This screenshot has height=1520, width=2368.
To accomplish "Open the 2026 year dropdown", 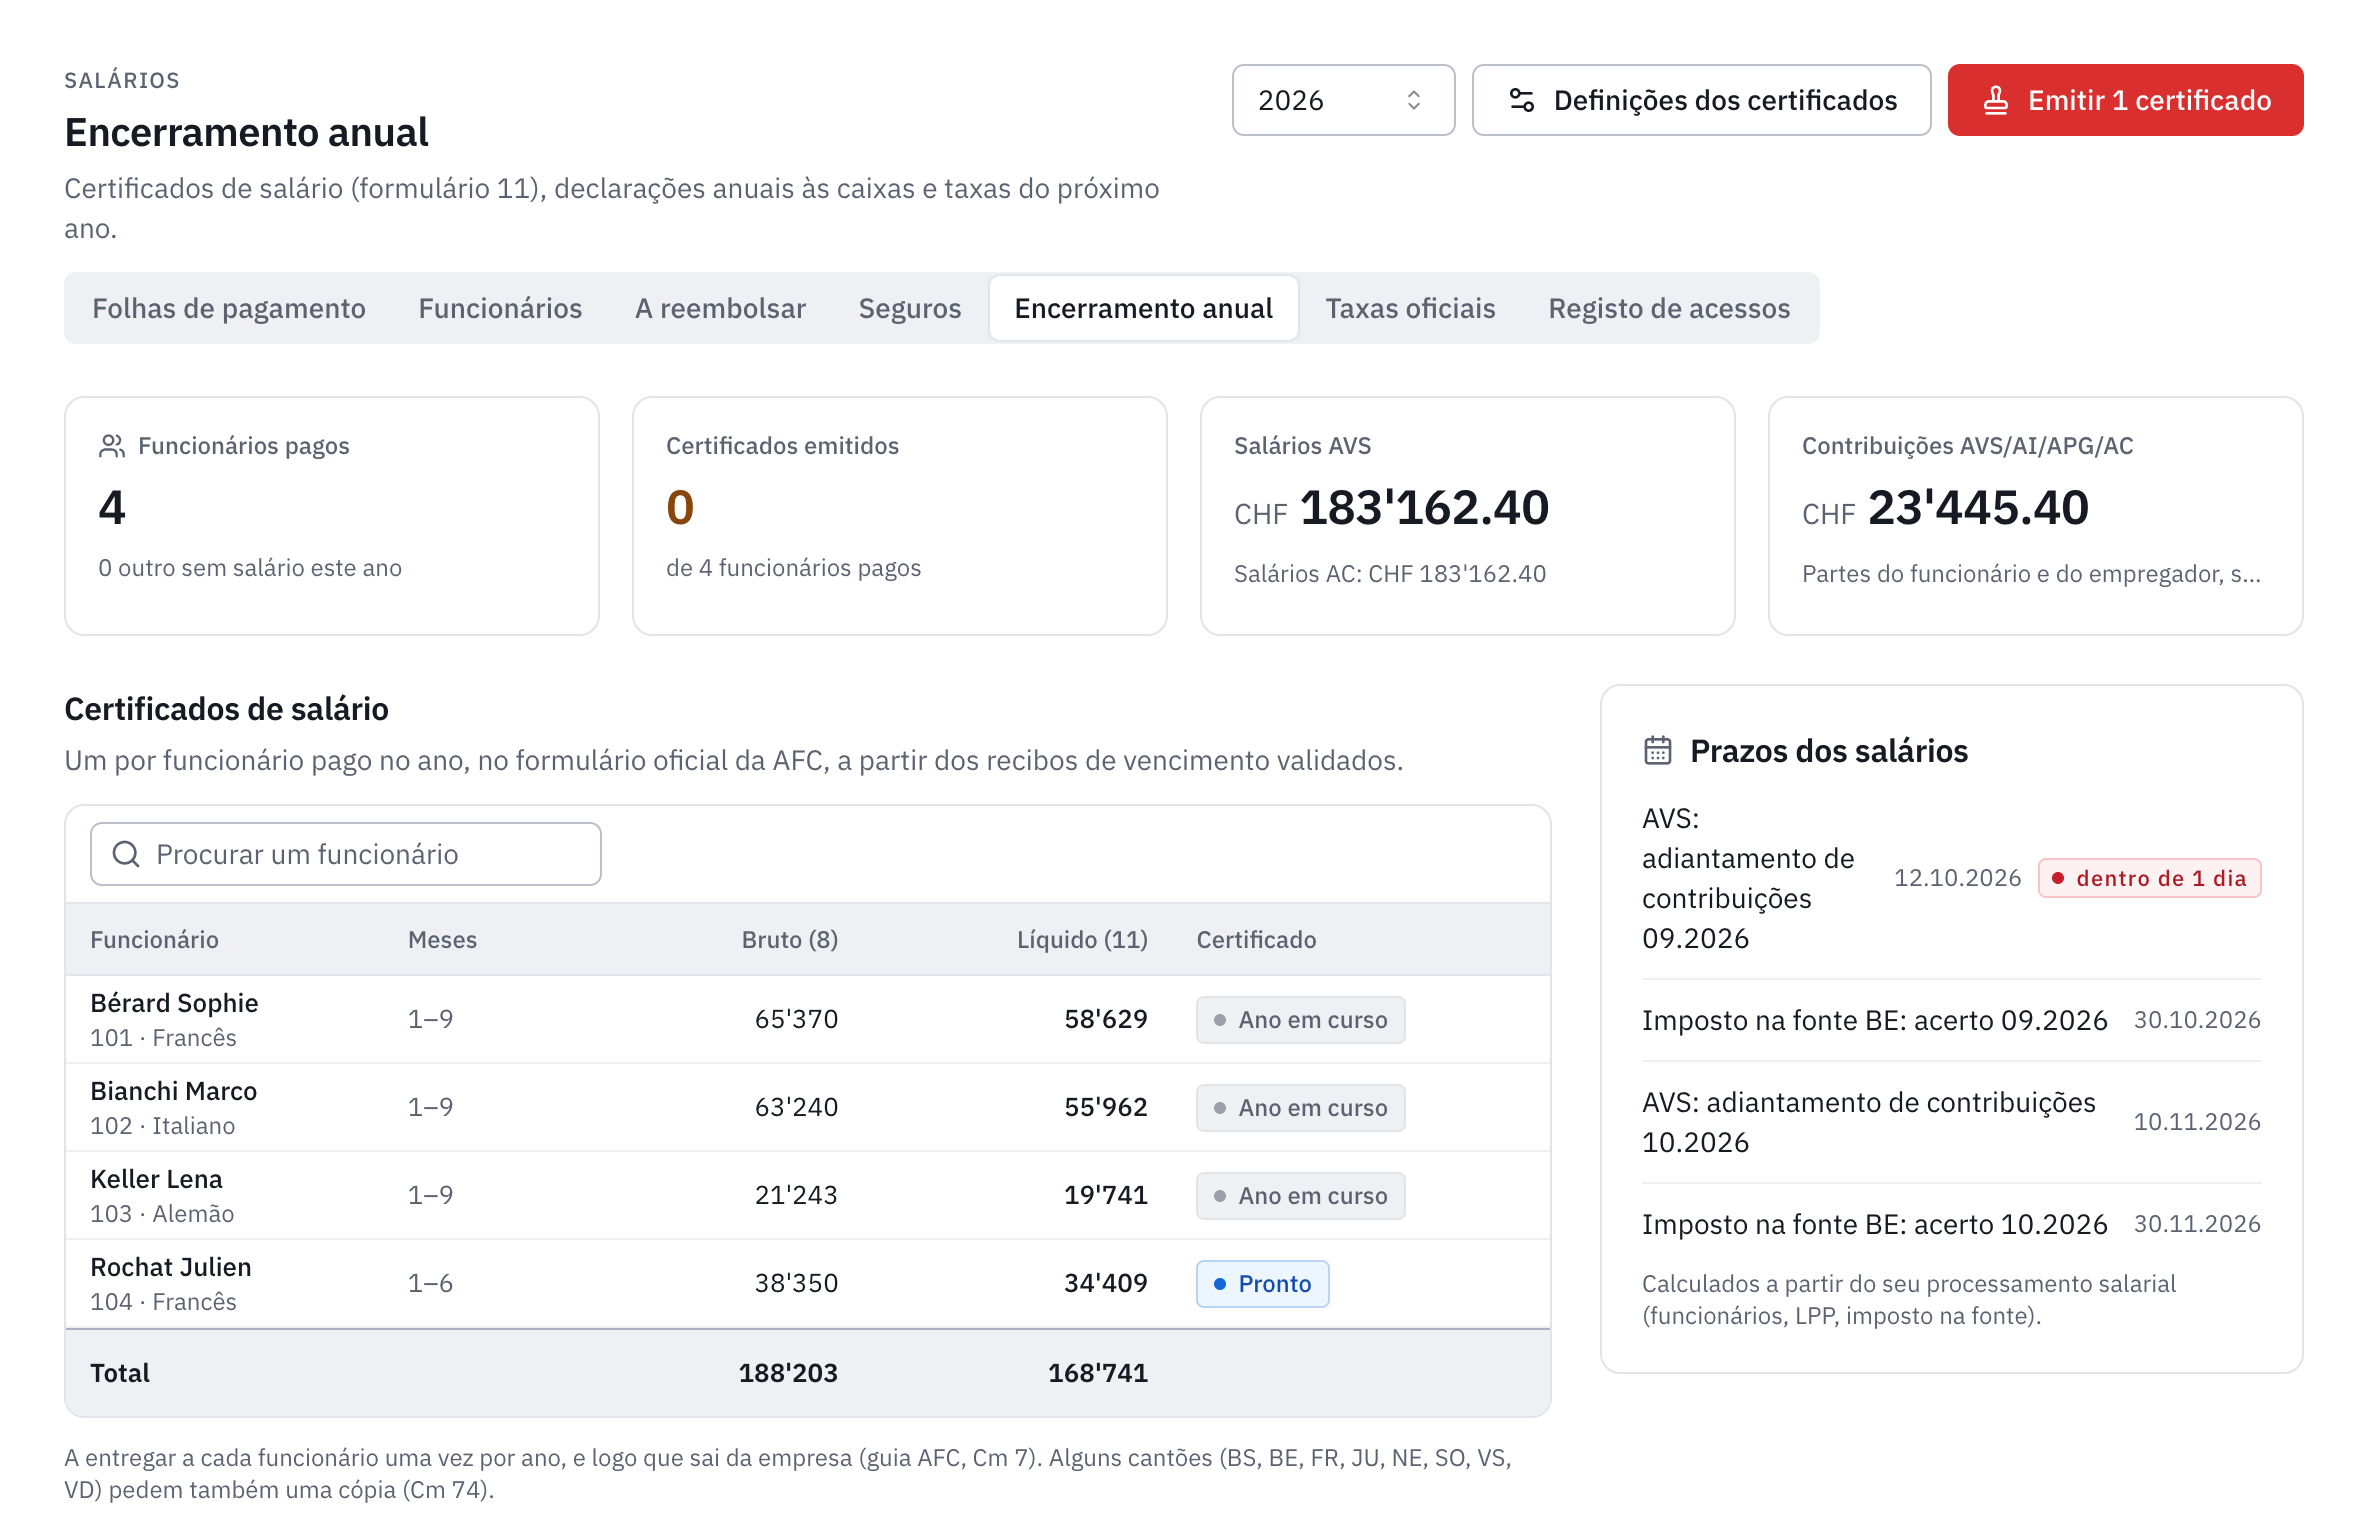I will pyautogui.click(x=1342, y=100).
